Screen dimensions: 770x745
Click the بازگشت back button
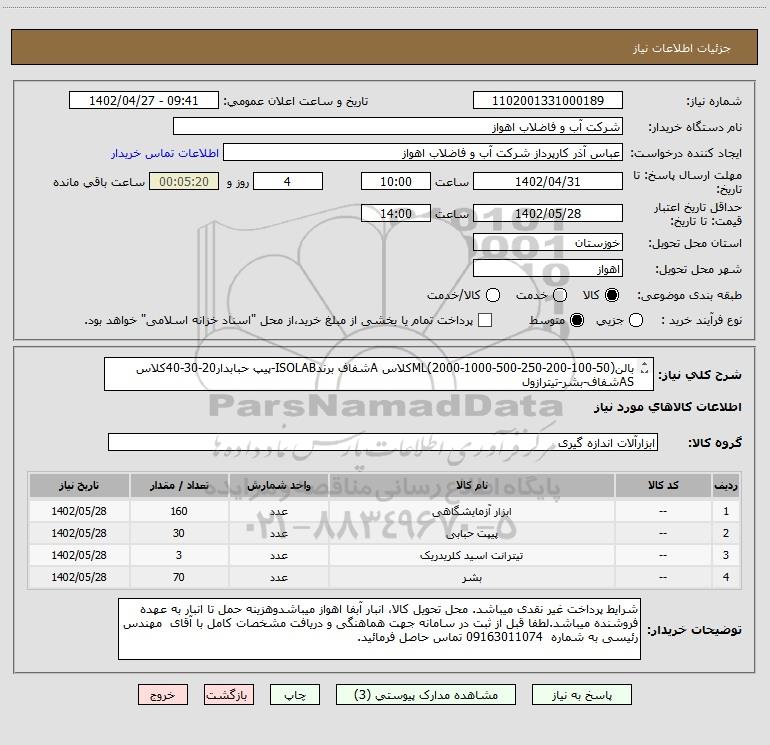click(229, 695)
